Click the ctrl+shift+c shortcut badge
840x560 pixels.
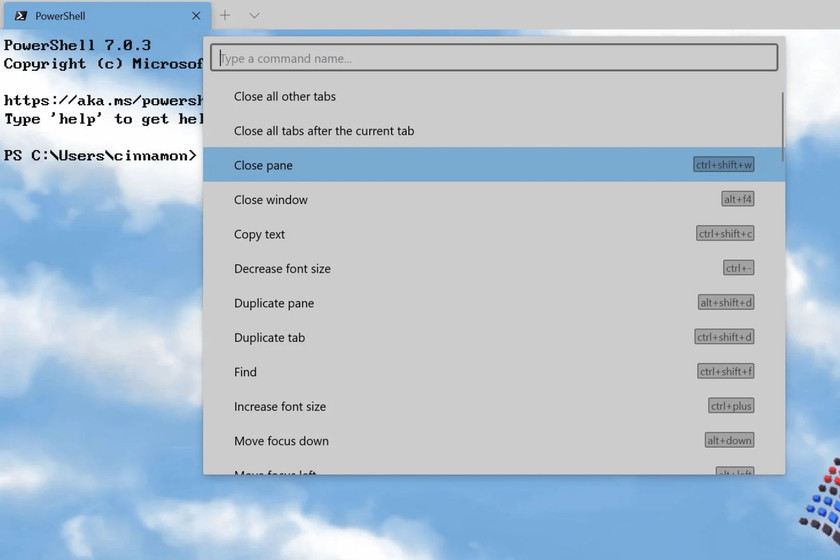pyautogui.click(x=725, y=234)
